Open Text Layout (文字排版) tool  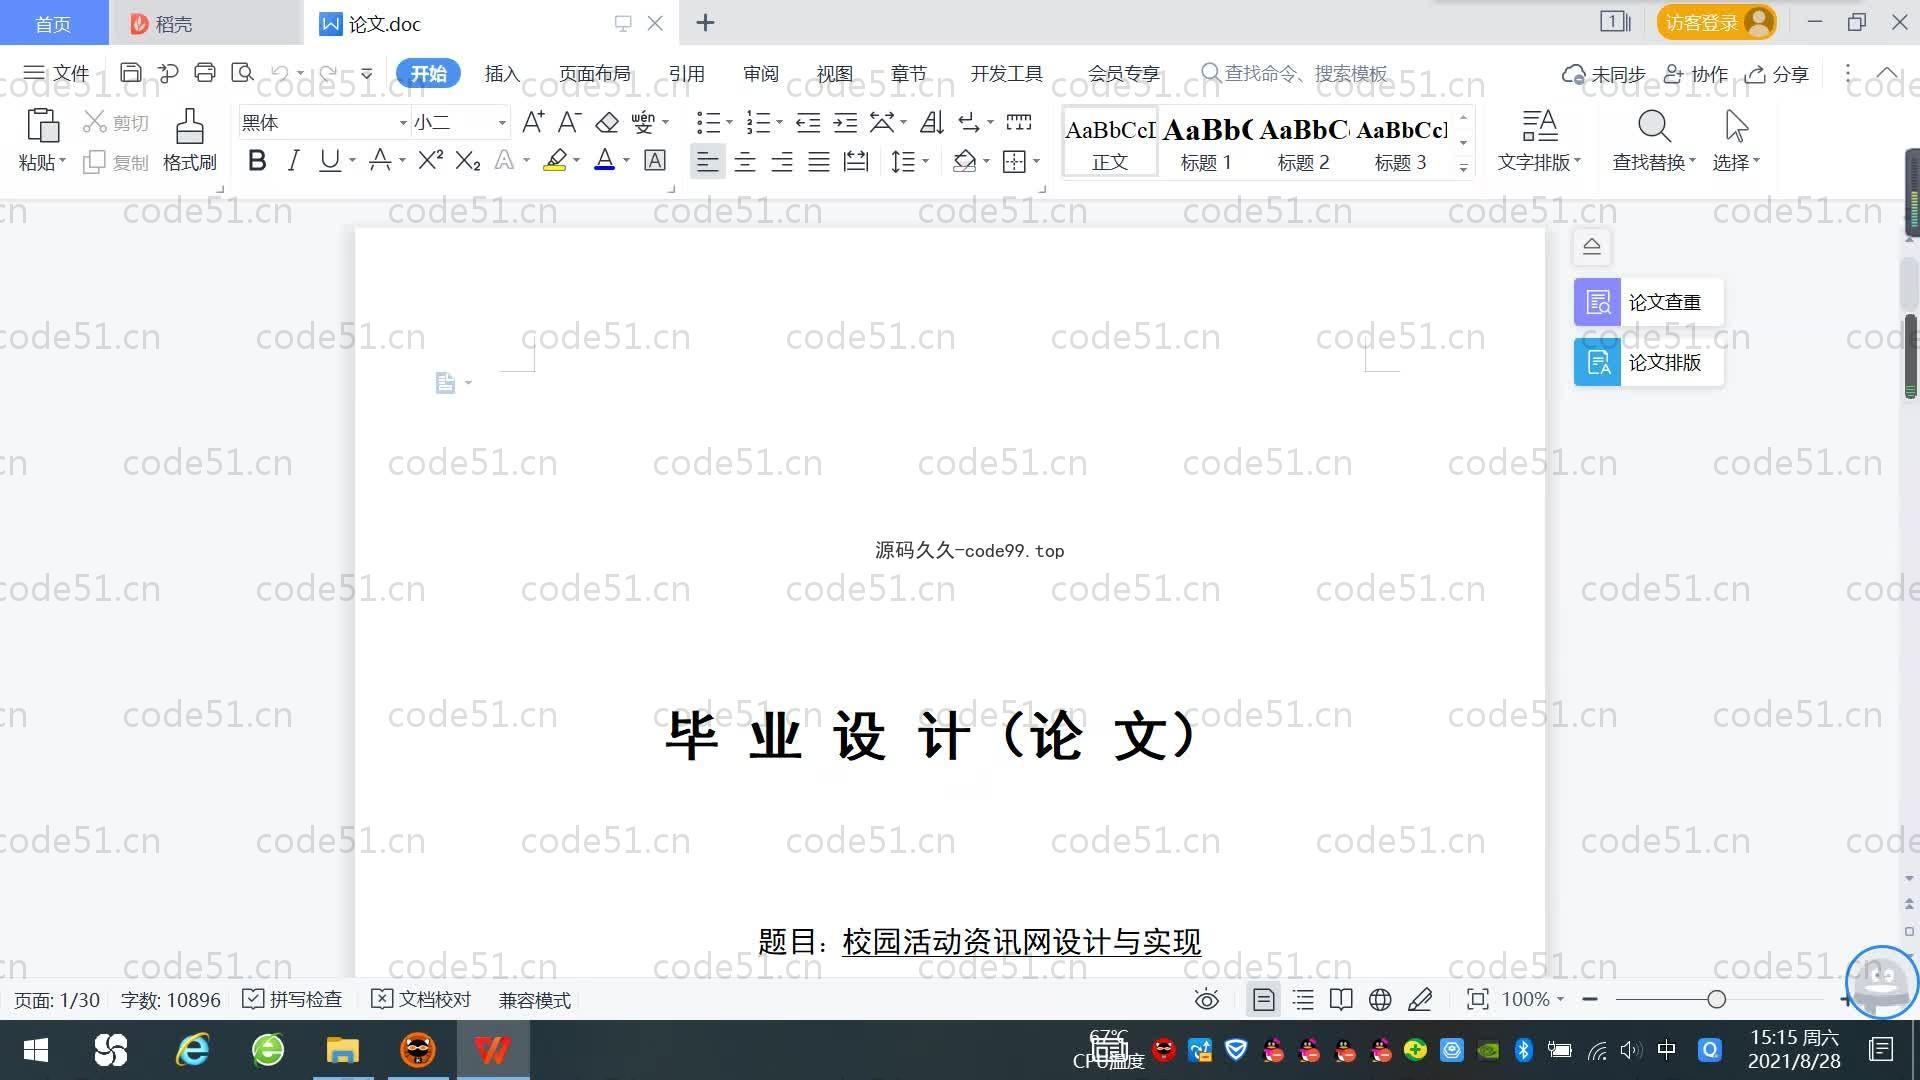click(x=1539, y=140)
